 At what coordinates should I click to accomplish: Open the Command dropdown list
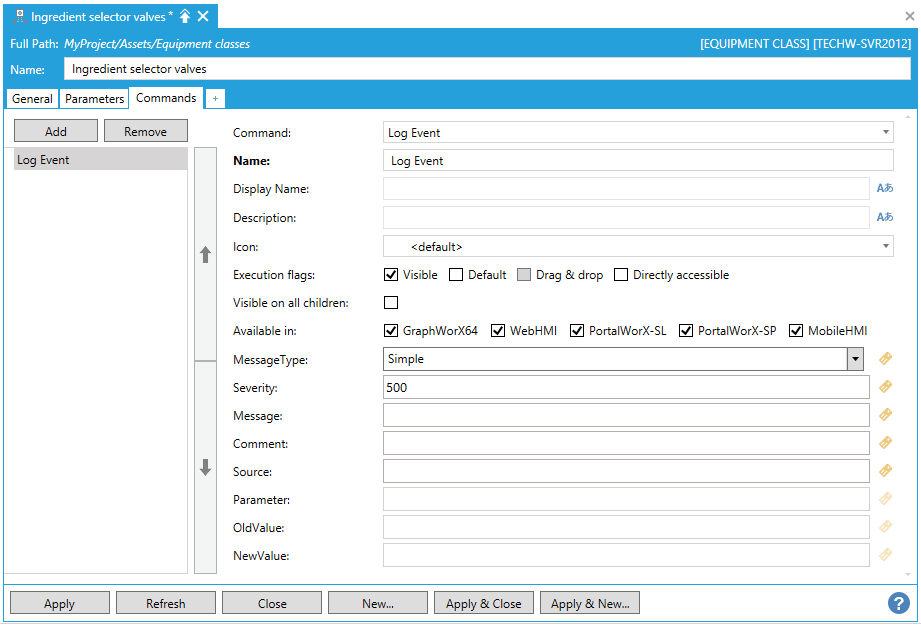point(886,132)
